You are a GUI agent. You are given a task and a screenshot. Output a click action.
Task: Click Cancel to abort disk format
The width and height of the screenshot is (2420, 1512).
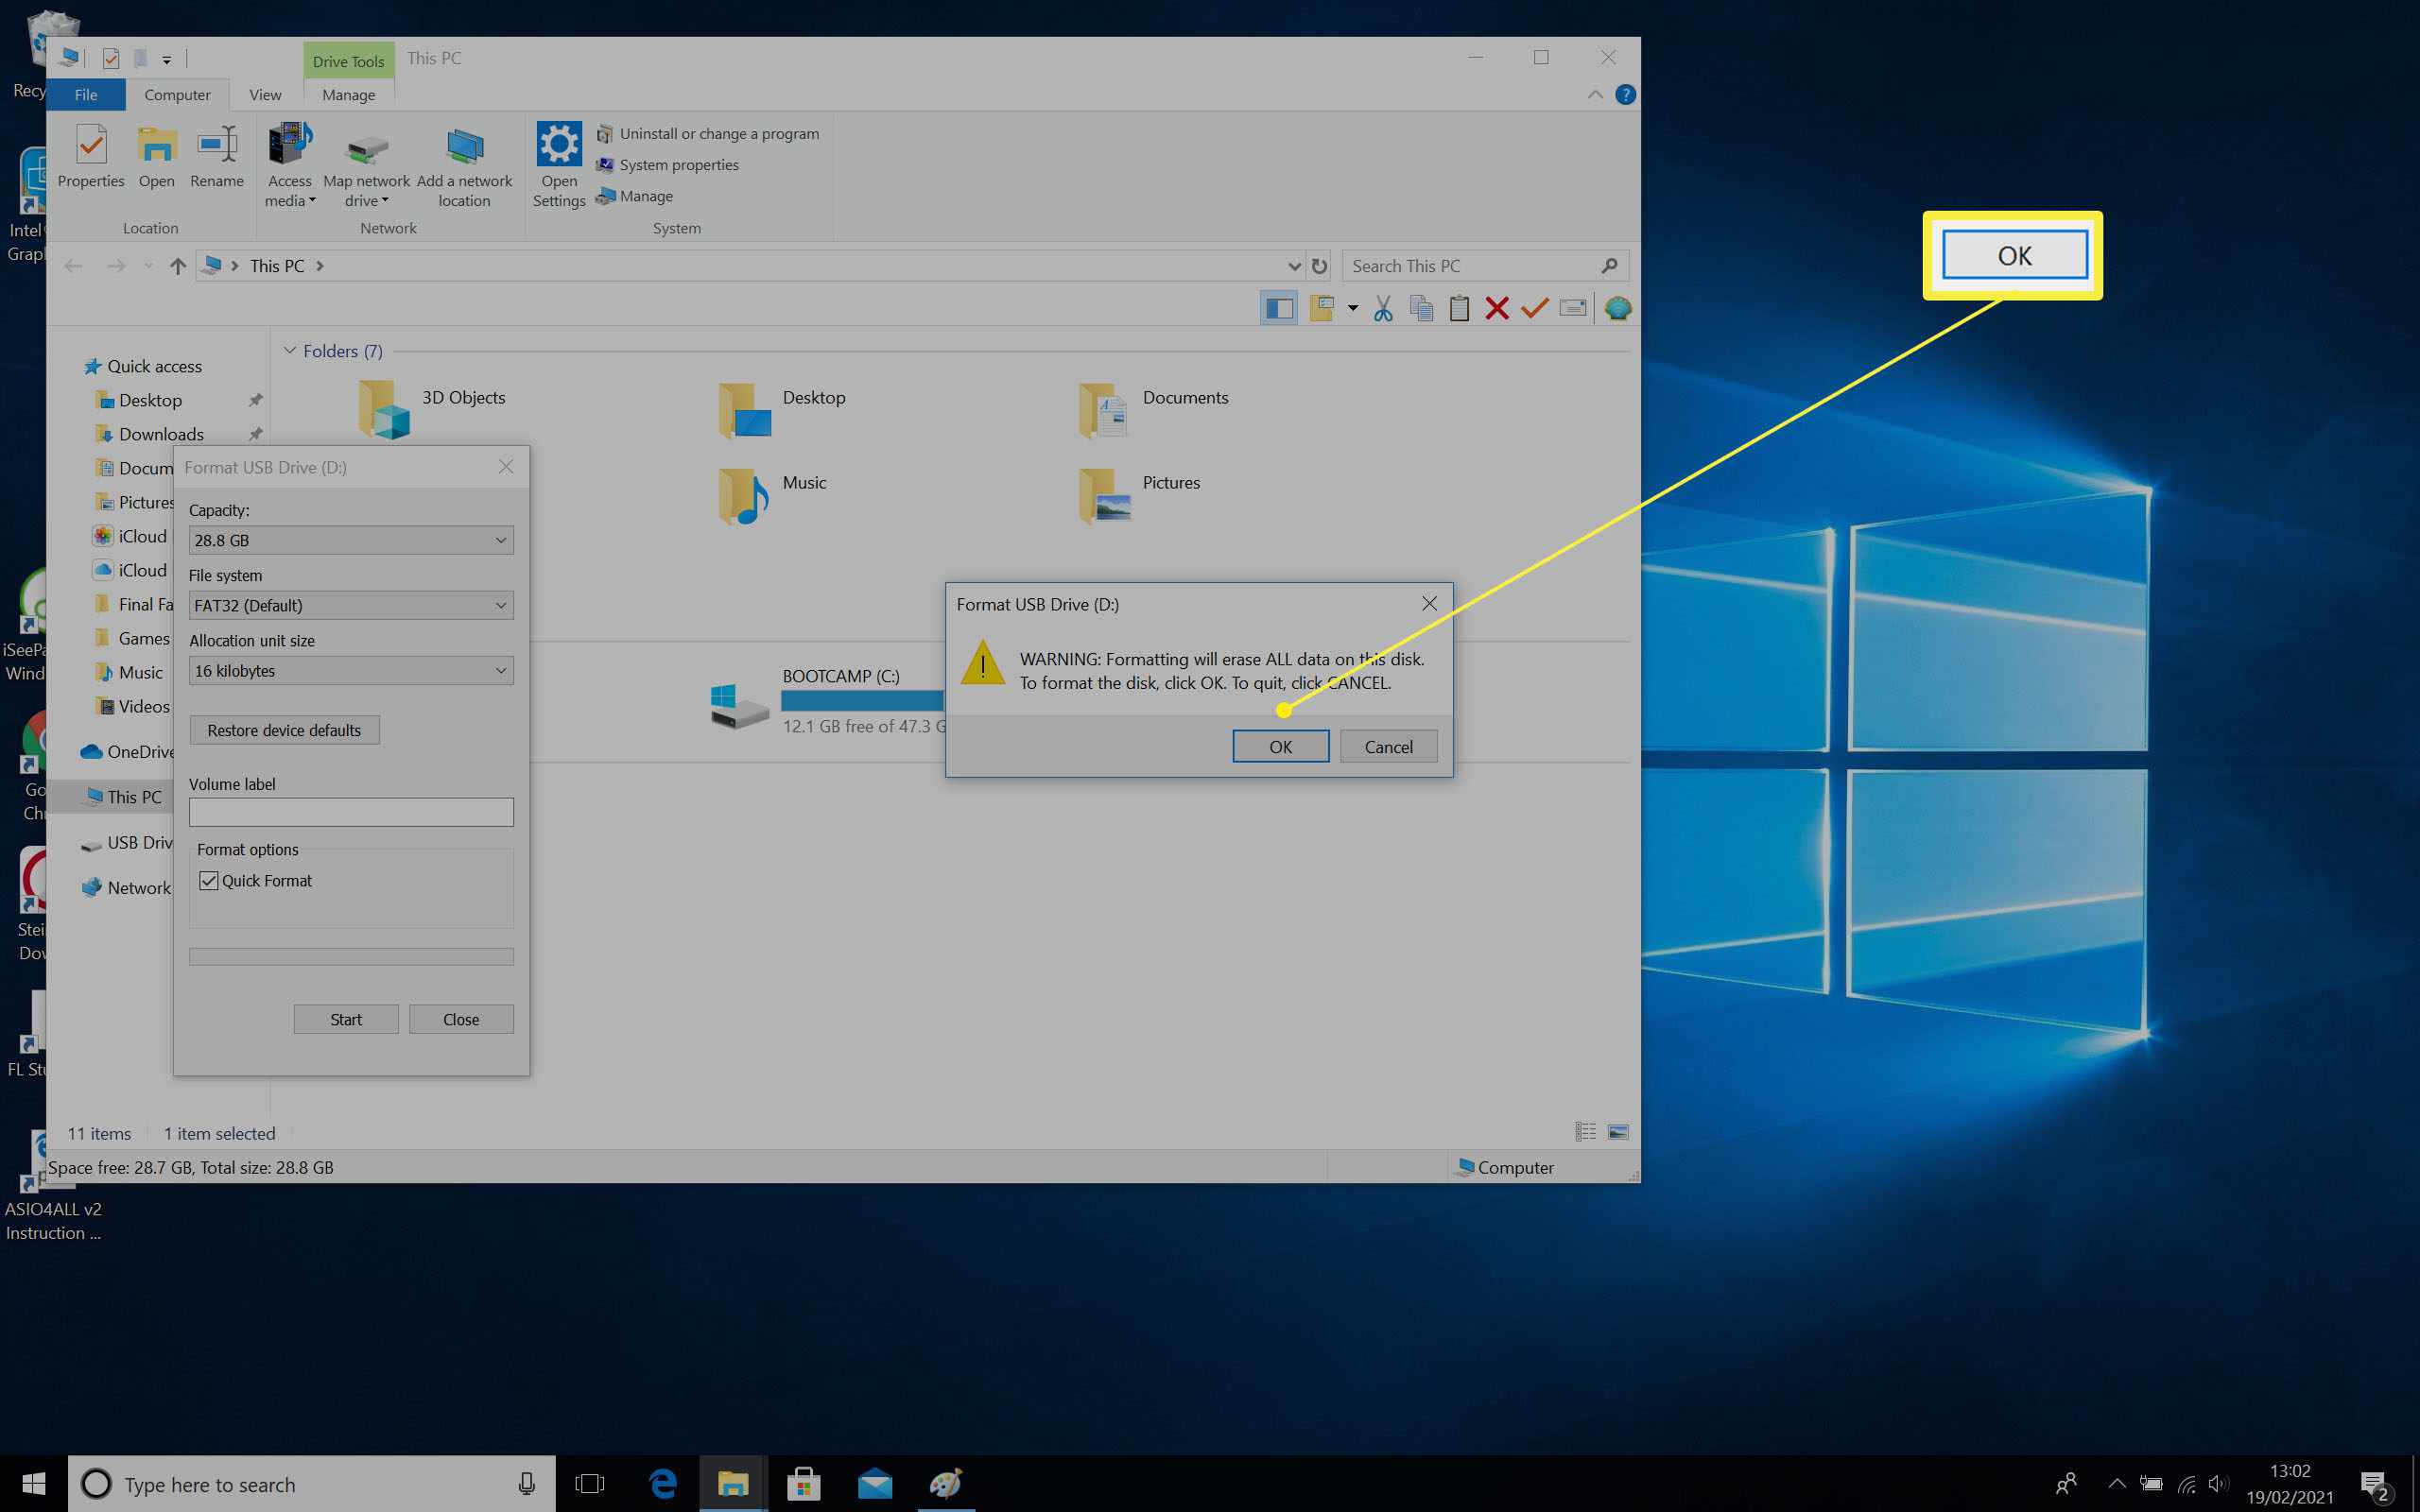point(1387,746)
